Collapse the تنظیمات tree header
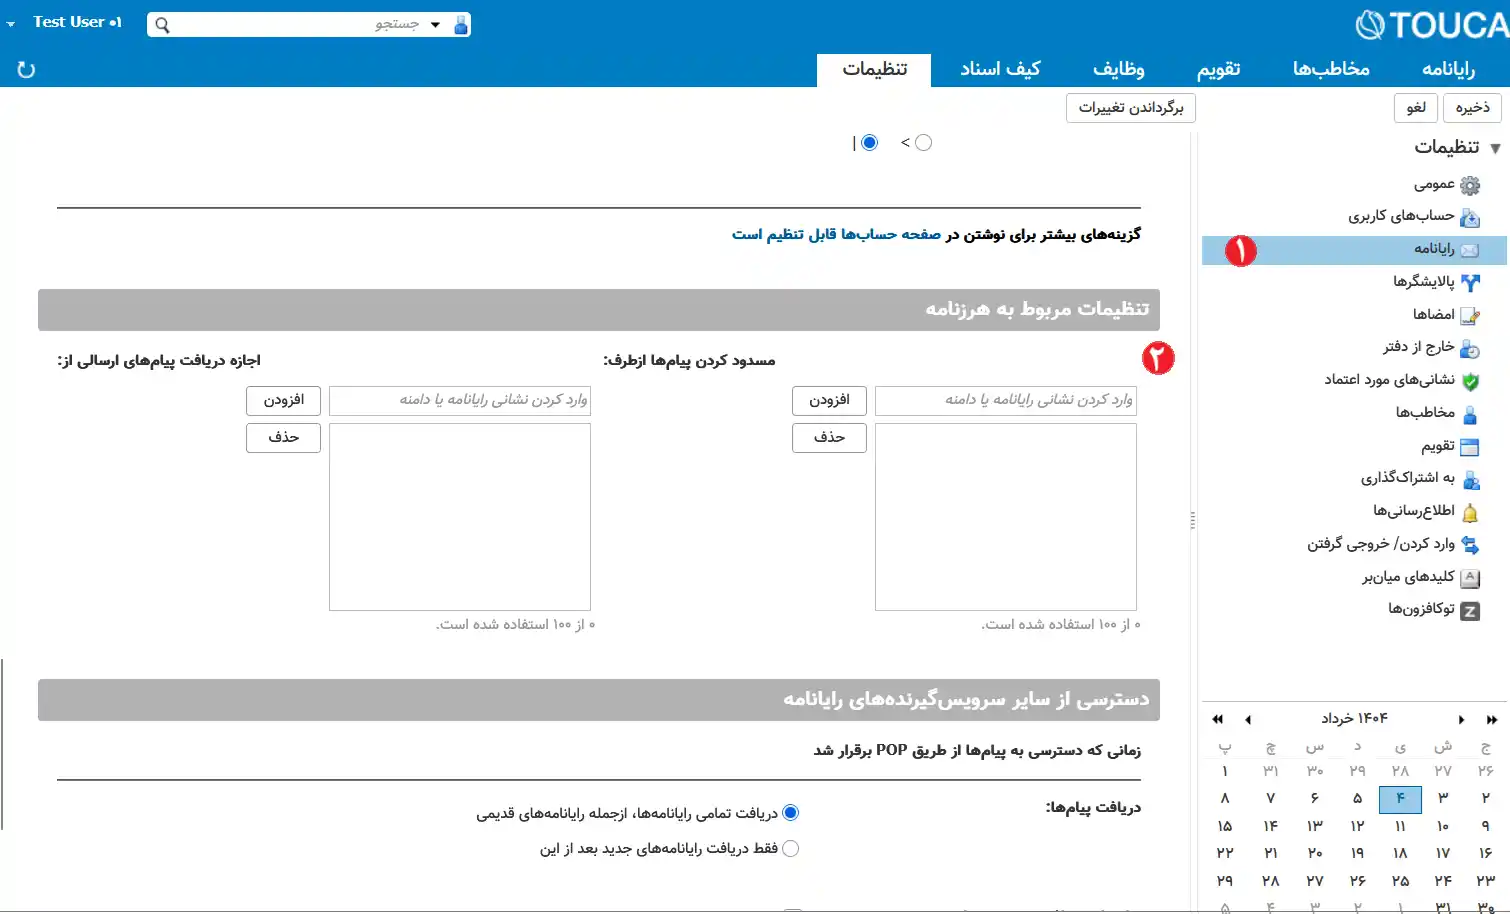Viewport: 1510px width, 914px height. pos(1495,148)
